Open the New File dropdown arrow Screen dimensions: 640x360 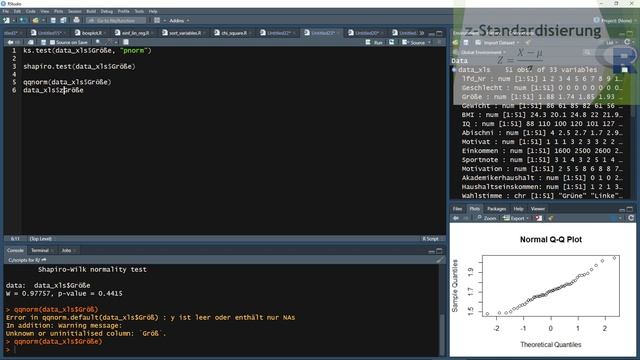coord(13,20)
